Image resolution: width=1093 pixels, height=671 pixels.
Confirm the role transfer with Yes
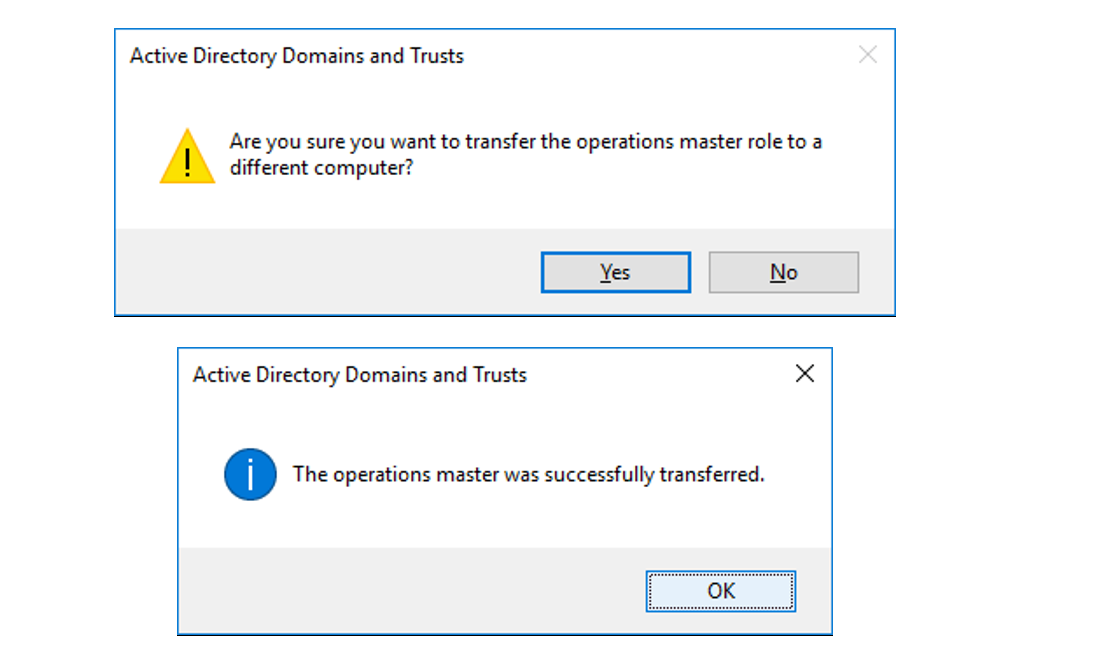click(615, 272)
